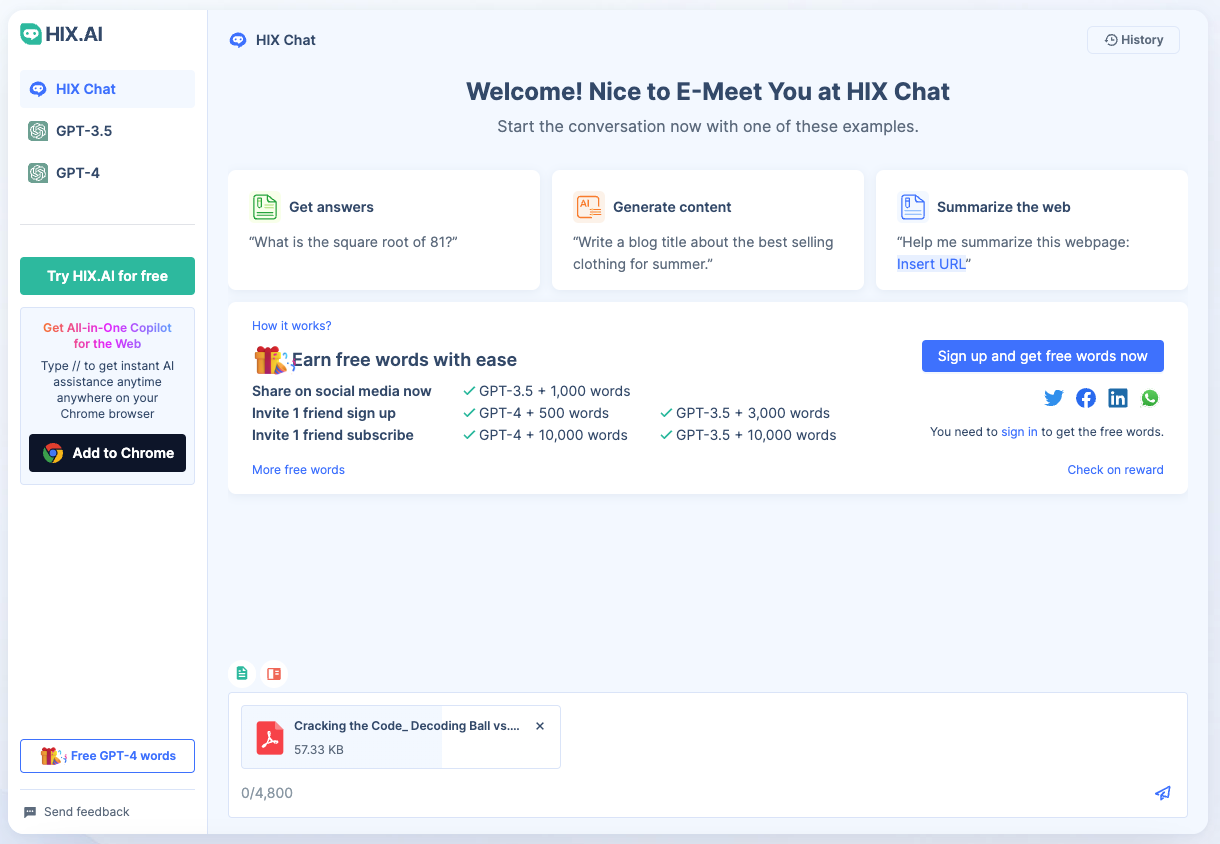This screenshot has width=1220, height=844.
Task: Share via the Twitter icon
Action: 1054,398
